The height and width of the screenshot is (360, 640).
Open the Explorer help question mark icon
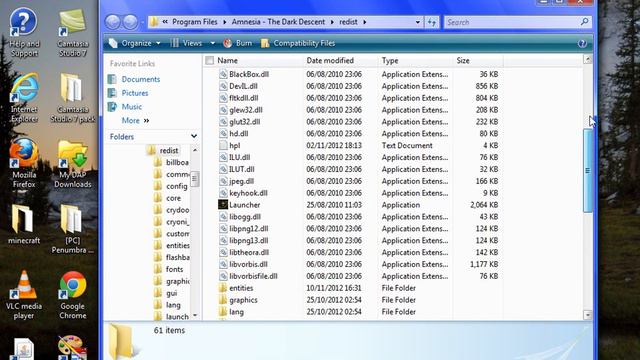(582, 43)
